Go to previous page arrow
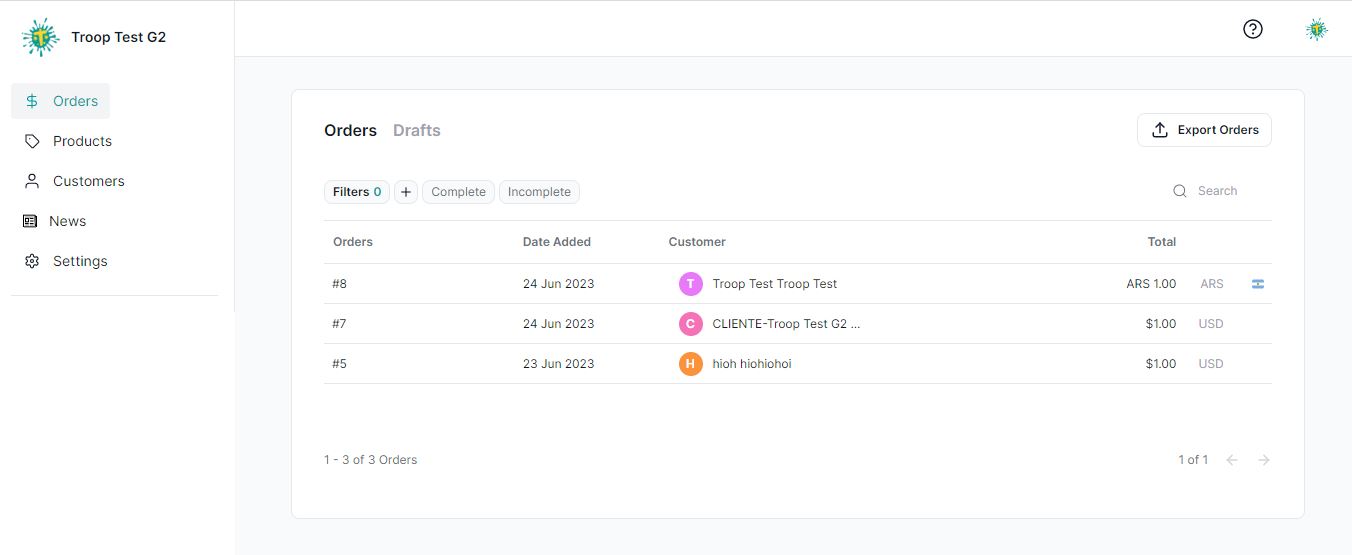 (1232, 460)
